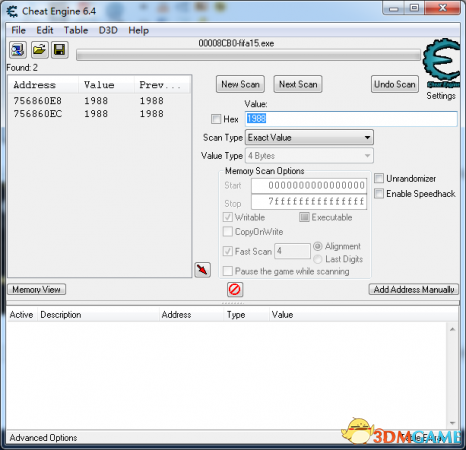
Task: Select address 756860EC in results
Action: click(x=99, y=114)
